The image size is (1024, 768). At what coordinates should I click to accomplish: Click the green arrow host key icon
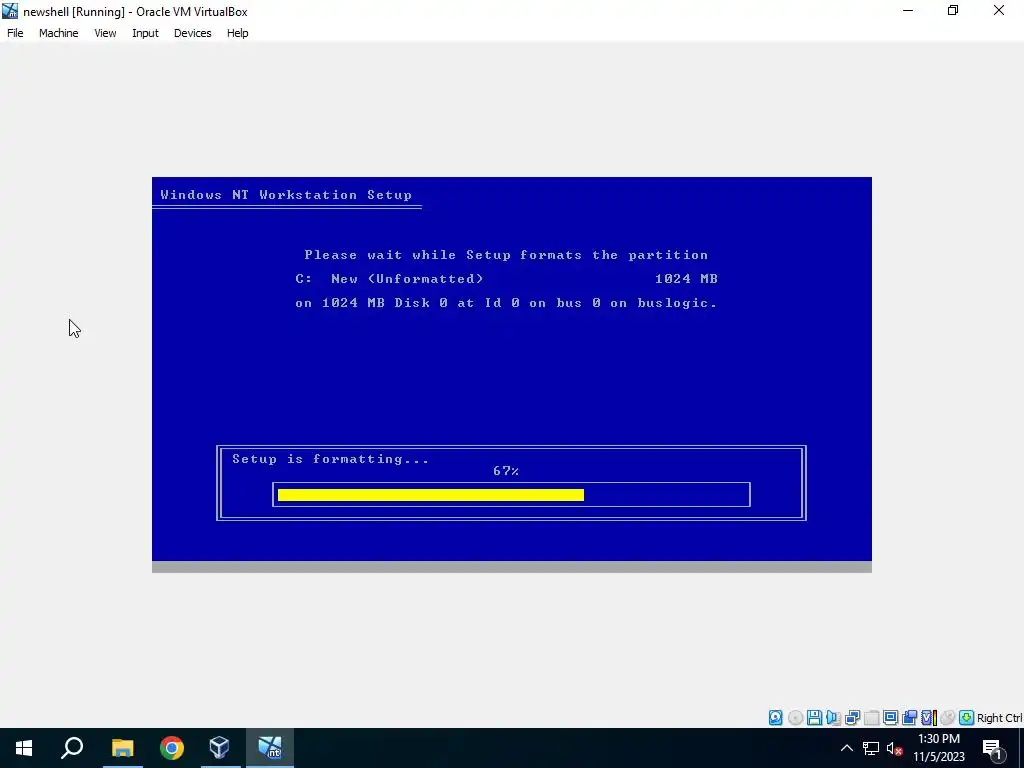(x=967, y=718)
